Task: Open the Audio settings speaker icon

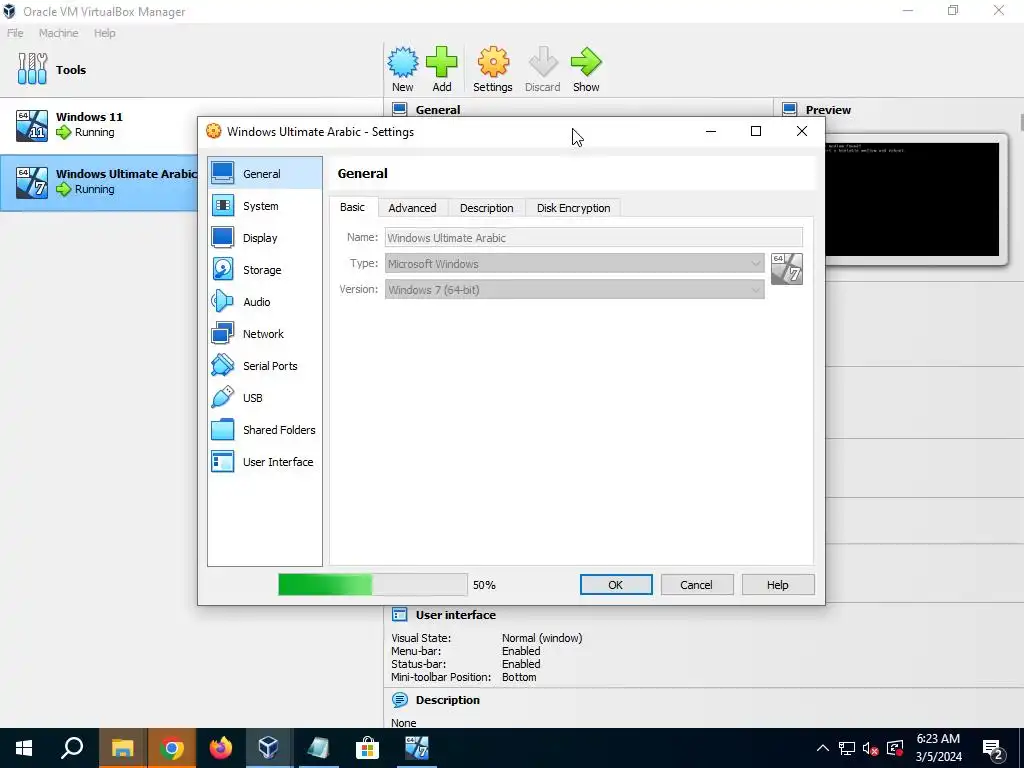Action: (223, 302)
